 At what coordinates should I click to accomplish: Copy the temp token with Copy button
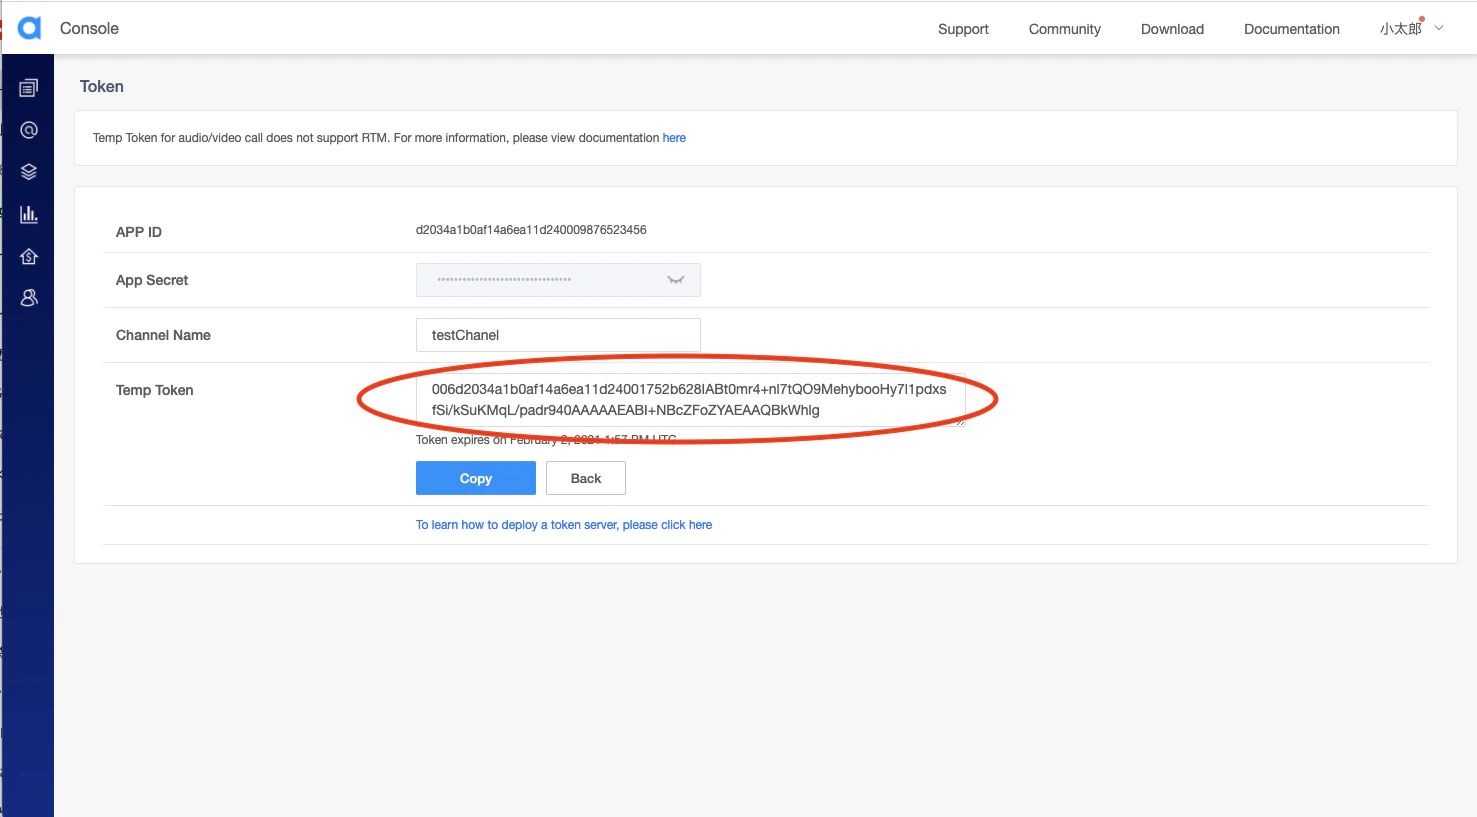pos(476,478)
